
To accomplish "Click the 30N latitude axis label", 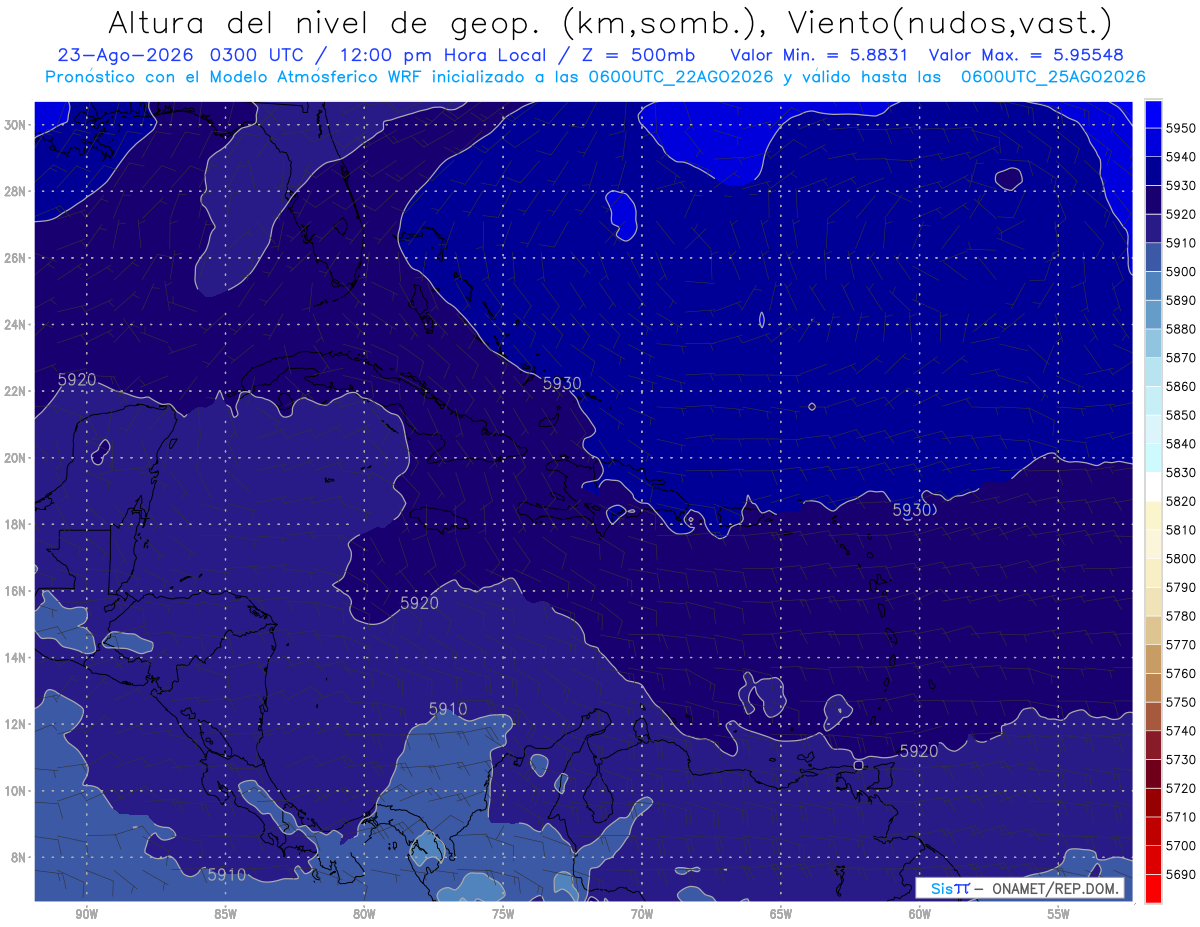I will pos(15,125).
